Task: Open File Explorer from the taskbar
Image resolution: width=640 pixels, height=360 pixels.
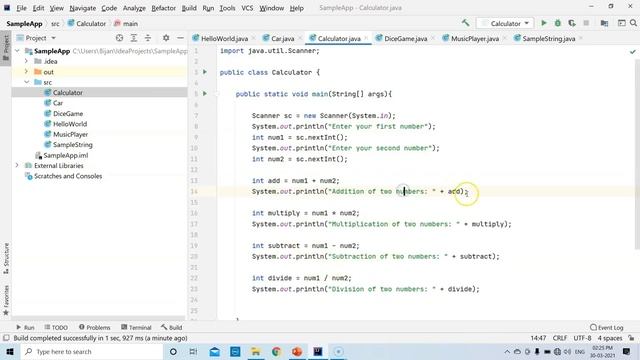Action: 256,351
